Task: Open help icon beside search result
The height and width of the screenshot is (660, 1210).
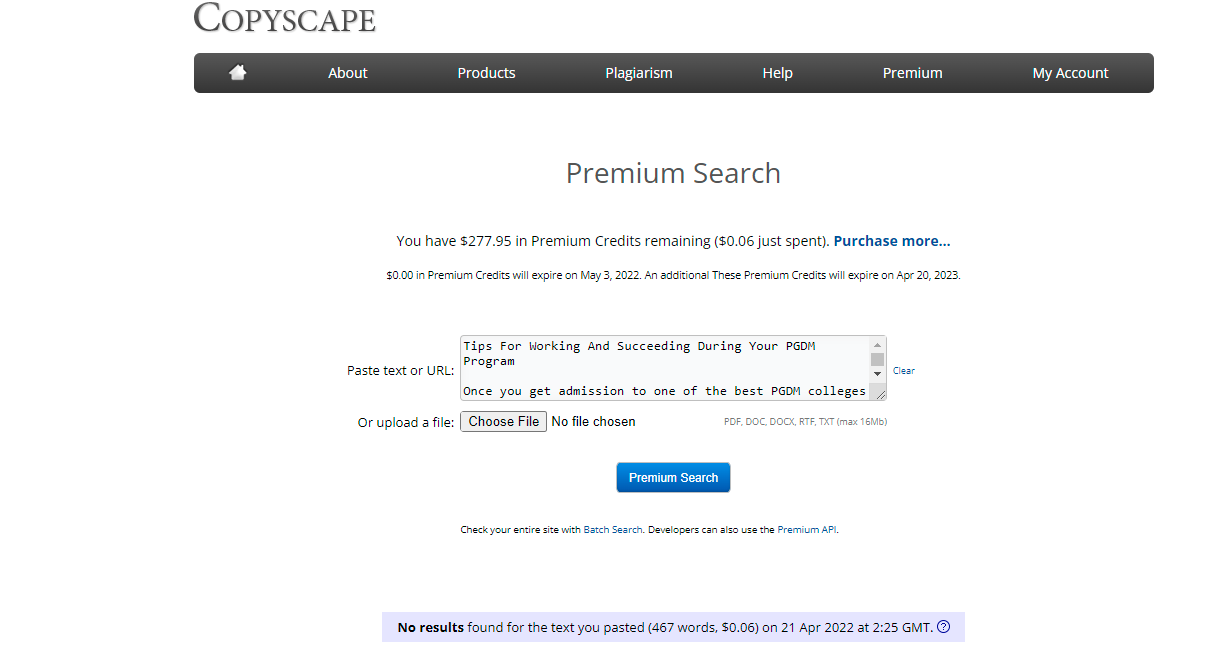Action: point(943,627)
